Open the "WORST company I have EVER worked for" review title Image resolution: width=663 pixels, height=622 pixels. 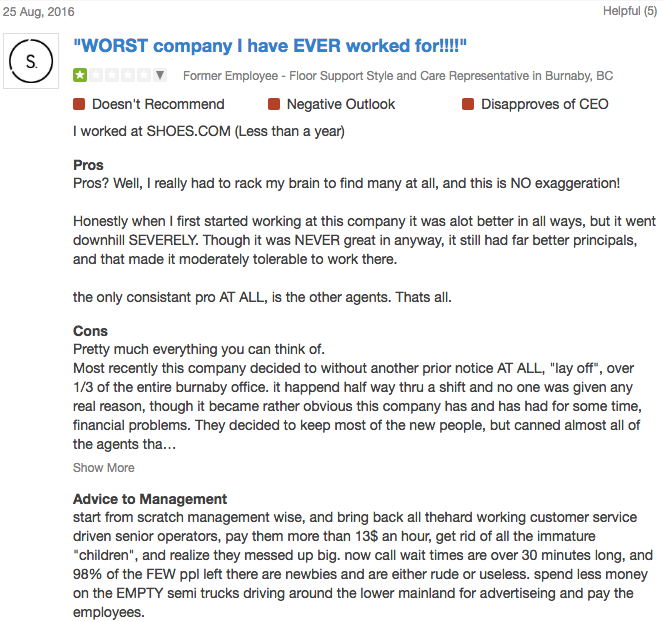tap(271, 47)
